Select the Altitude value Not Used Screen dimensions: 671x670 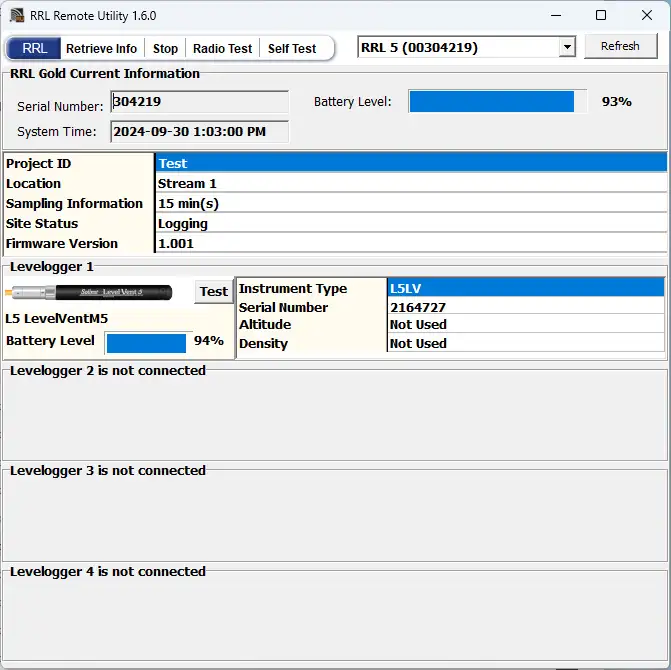(526, 325)
